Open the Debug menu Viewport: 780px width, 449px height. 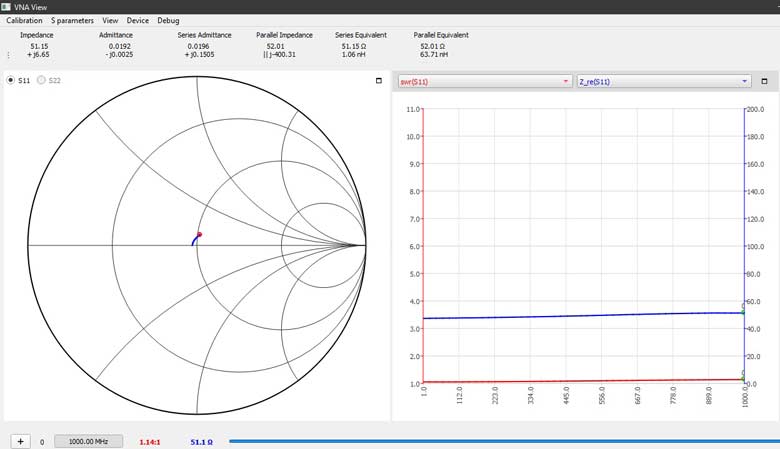click(x=168, y=20)
